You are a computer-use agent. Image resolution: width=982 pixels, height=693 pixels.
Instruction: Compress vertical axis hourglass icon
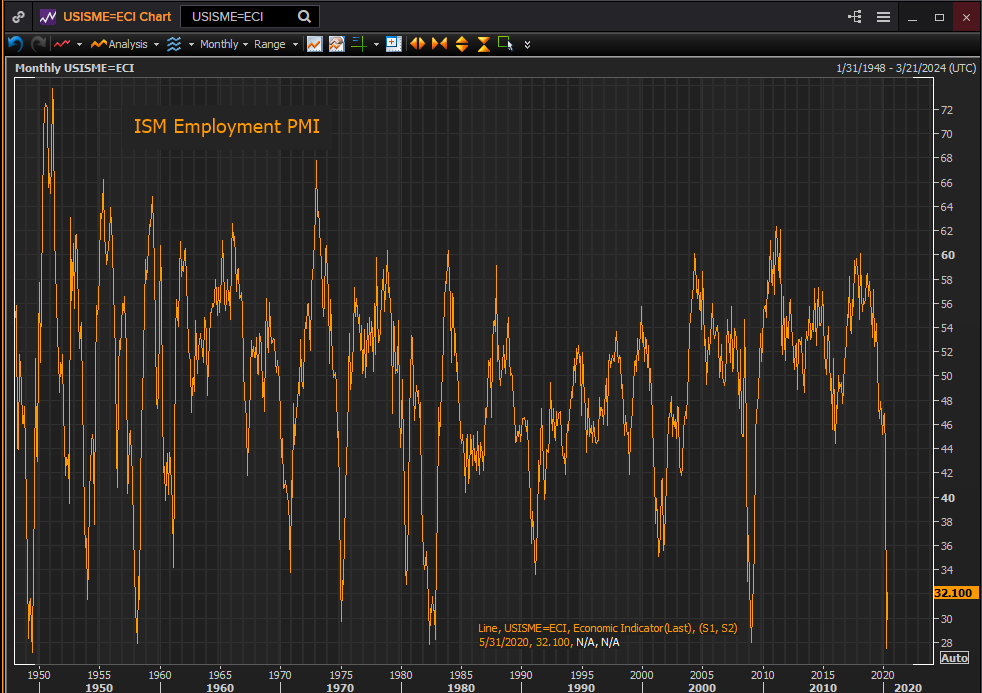click(484, 44)
